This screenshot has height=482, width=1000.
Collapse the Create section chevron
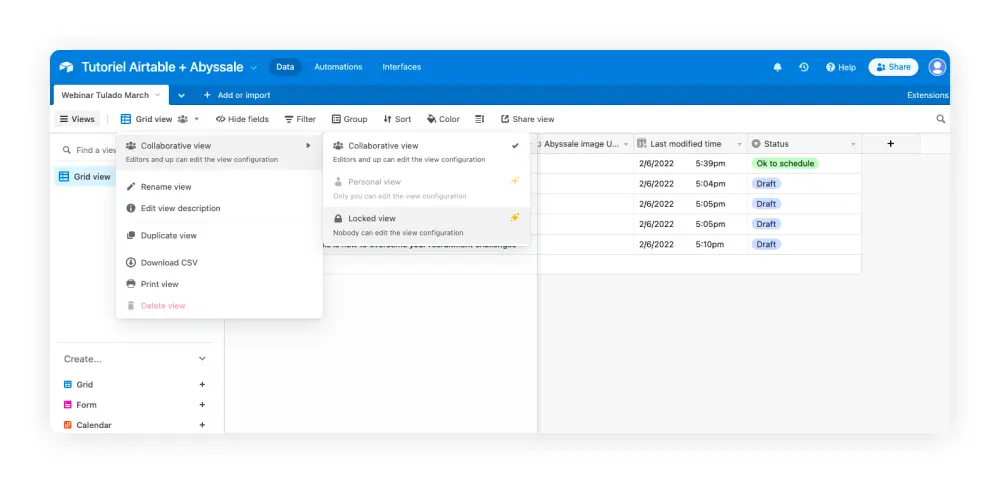pos(202,359)
